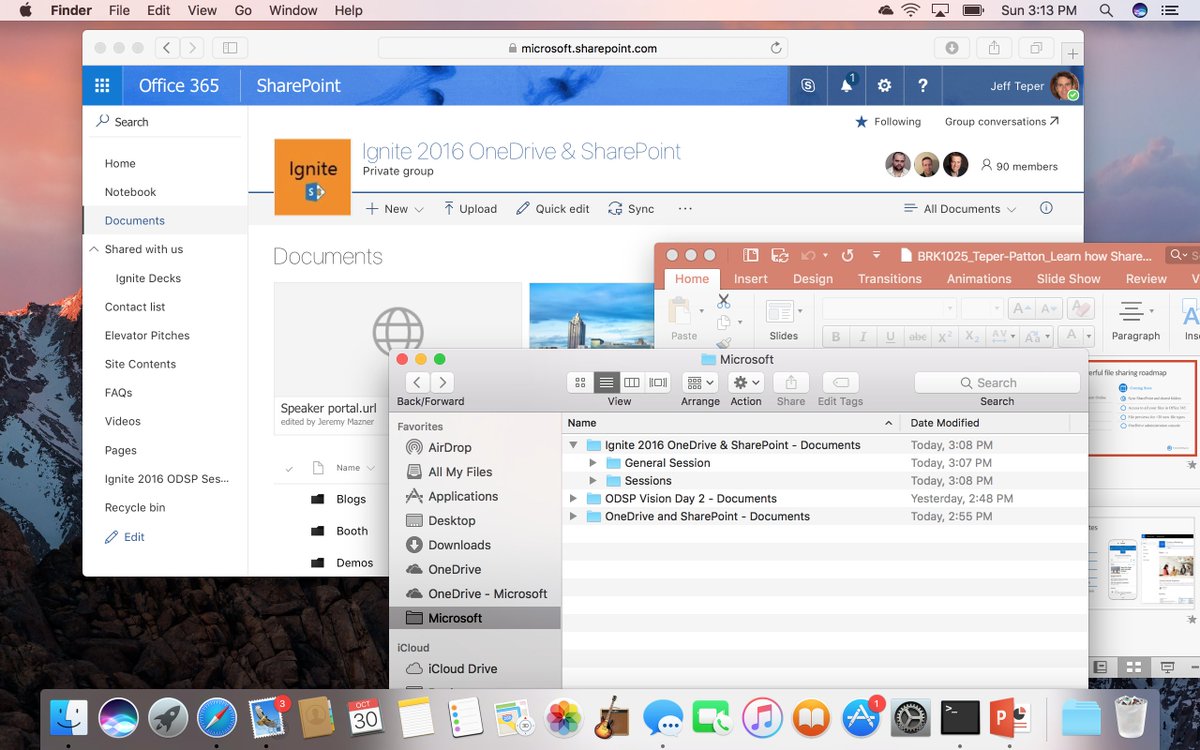The width and height of the screenshot is (1200, 750).
Task: Click the Upload button in SharePoint
Action: 470,209
